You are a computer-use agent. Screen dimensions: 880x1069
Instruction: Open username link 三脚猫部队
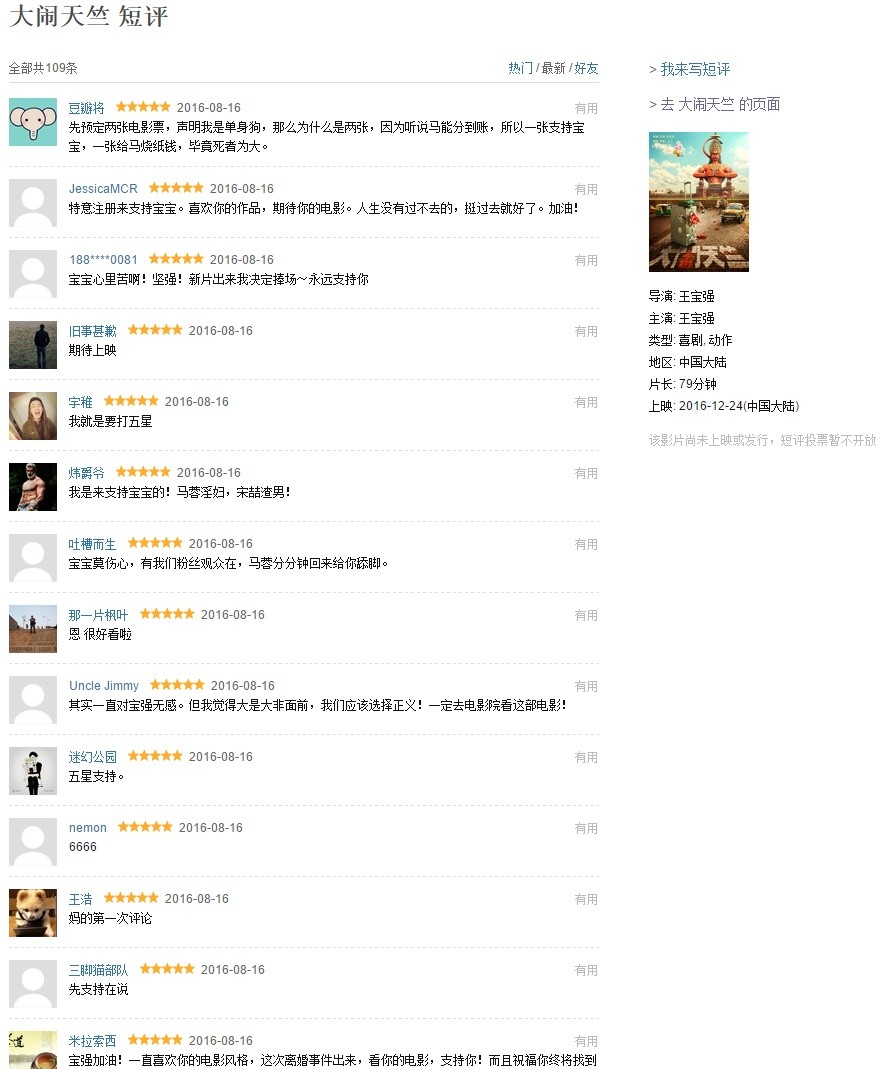(98, 970)
